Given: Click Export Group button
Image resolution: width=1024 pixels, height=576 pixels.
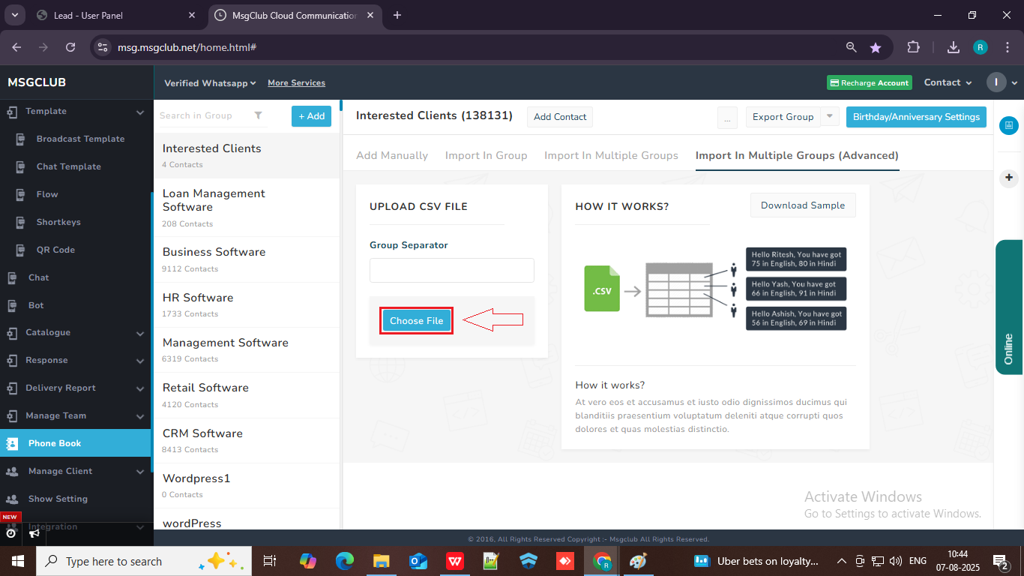Looking at the screenshot, I should point(783,117).
